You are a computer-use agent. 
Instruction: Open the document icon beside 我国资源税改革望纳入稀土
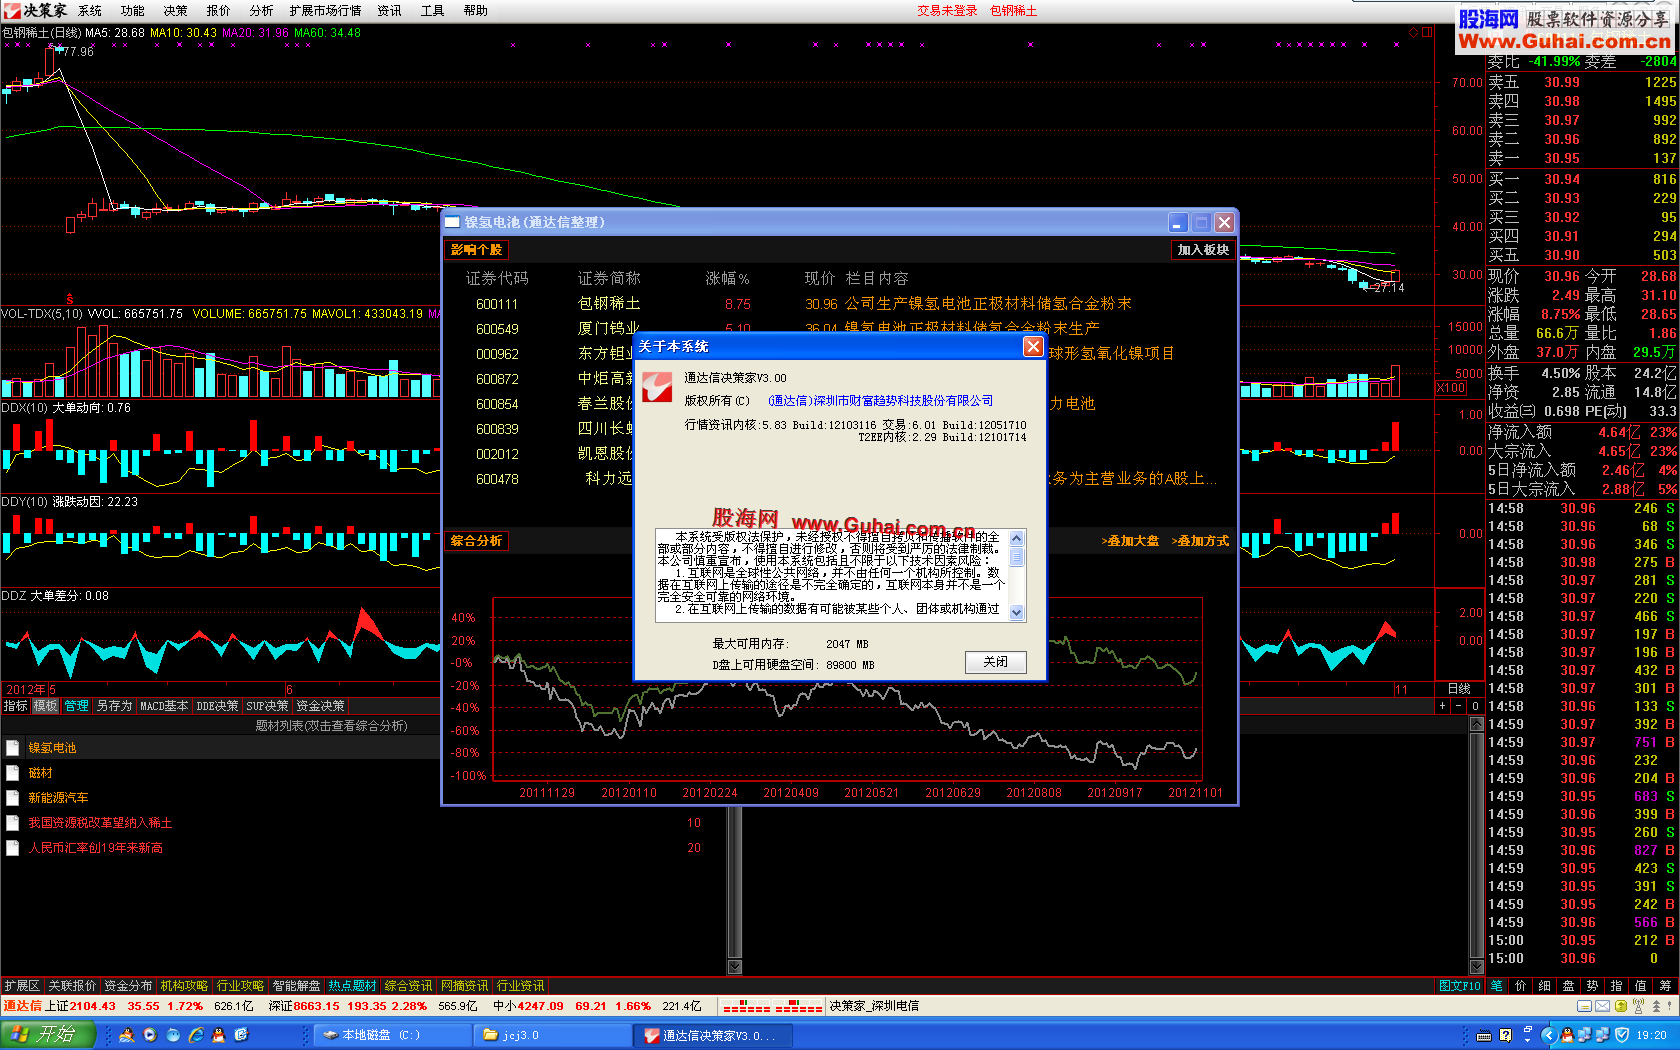13,823
